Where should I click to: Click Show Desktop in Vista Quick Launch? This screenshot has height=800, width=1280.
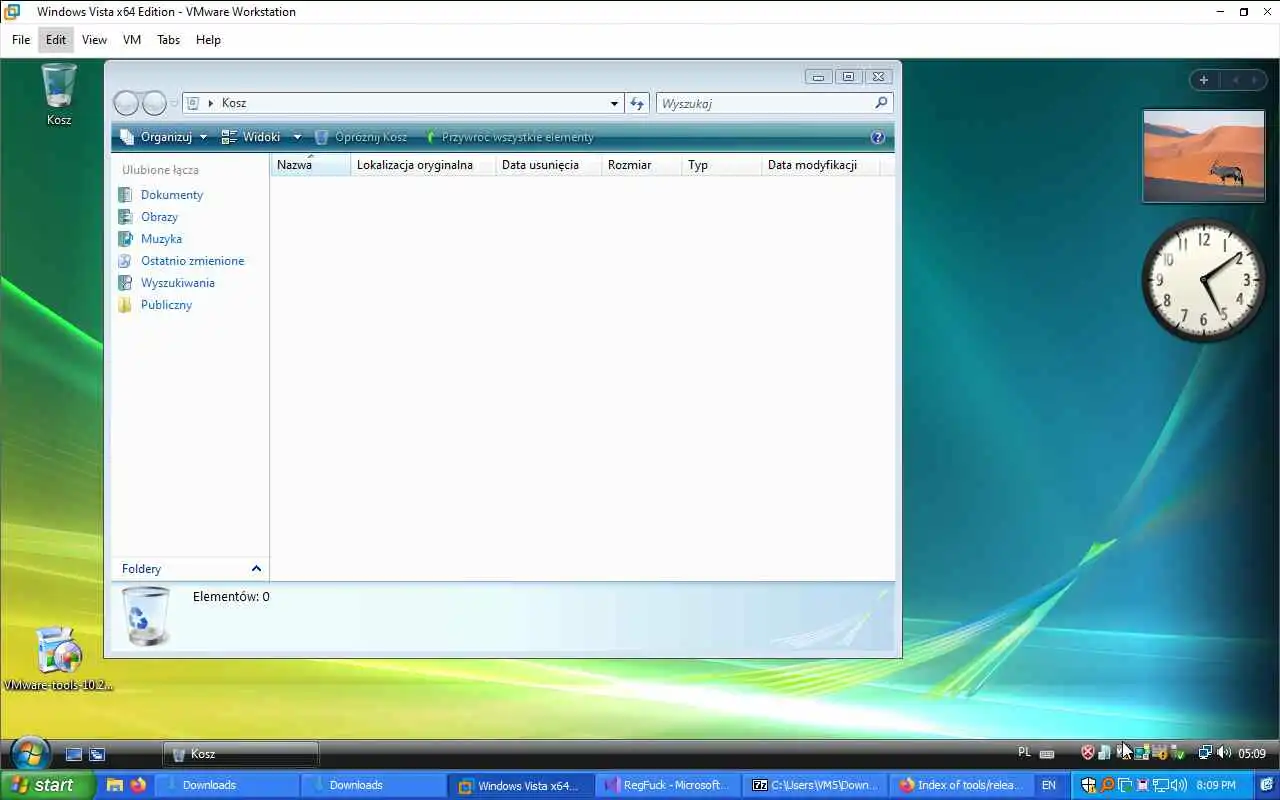(x=74, y=754)
